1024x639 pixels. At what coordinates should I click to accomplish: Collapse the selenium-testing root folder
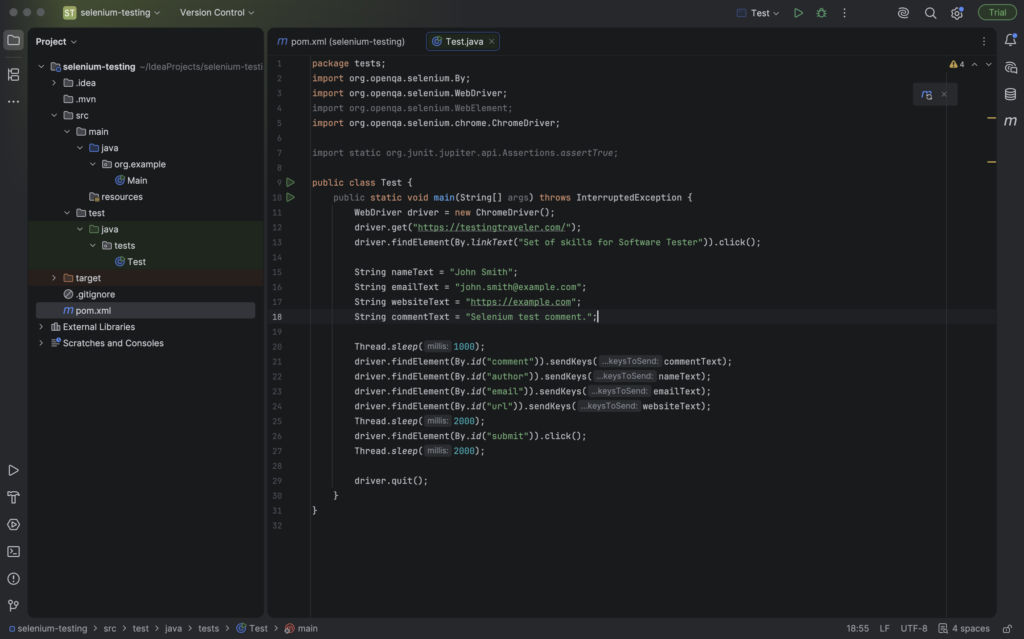pyautogui.click(x=41, y=67)
